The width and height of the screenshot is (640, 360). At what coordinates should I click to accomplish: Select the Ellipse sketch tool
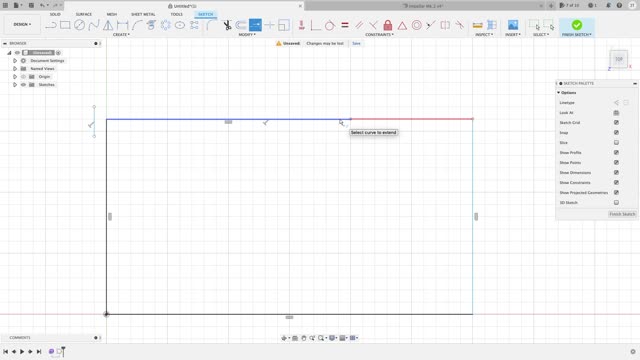pos(180,25)
